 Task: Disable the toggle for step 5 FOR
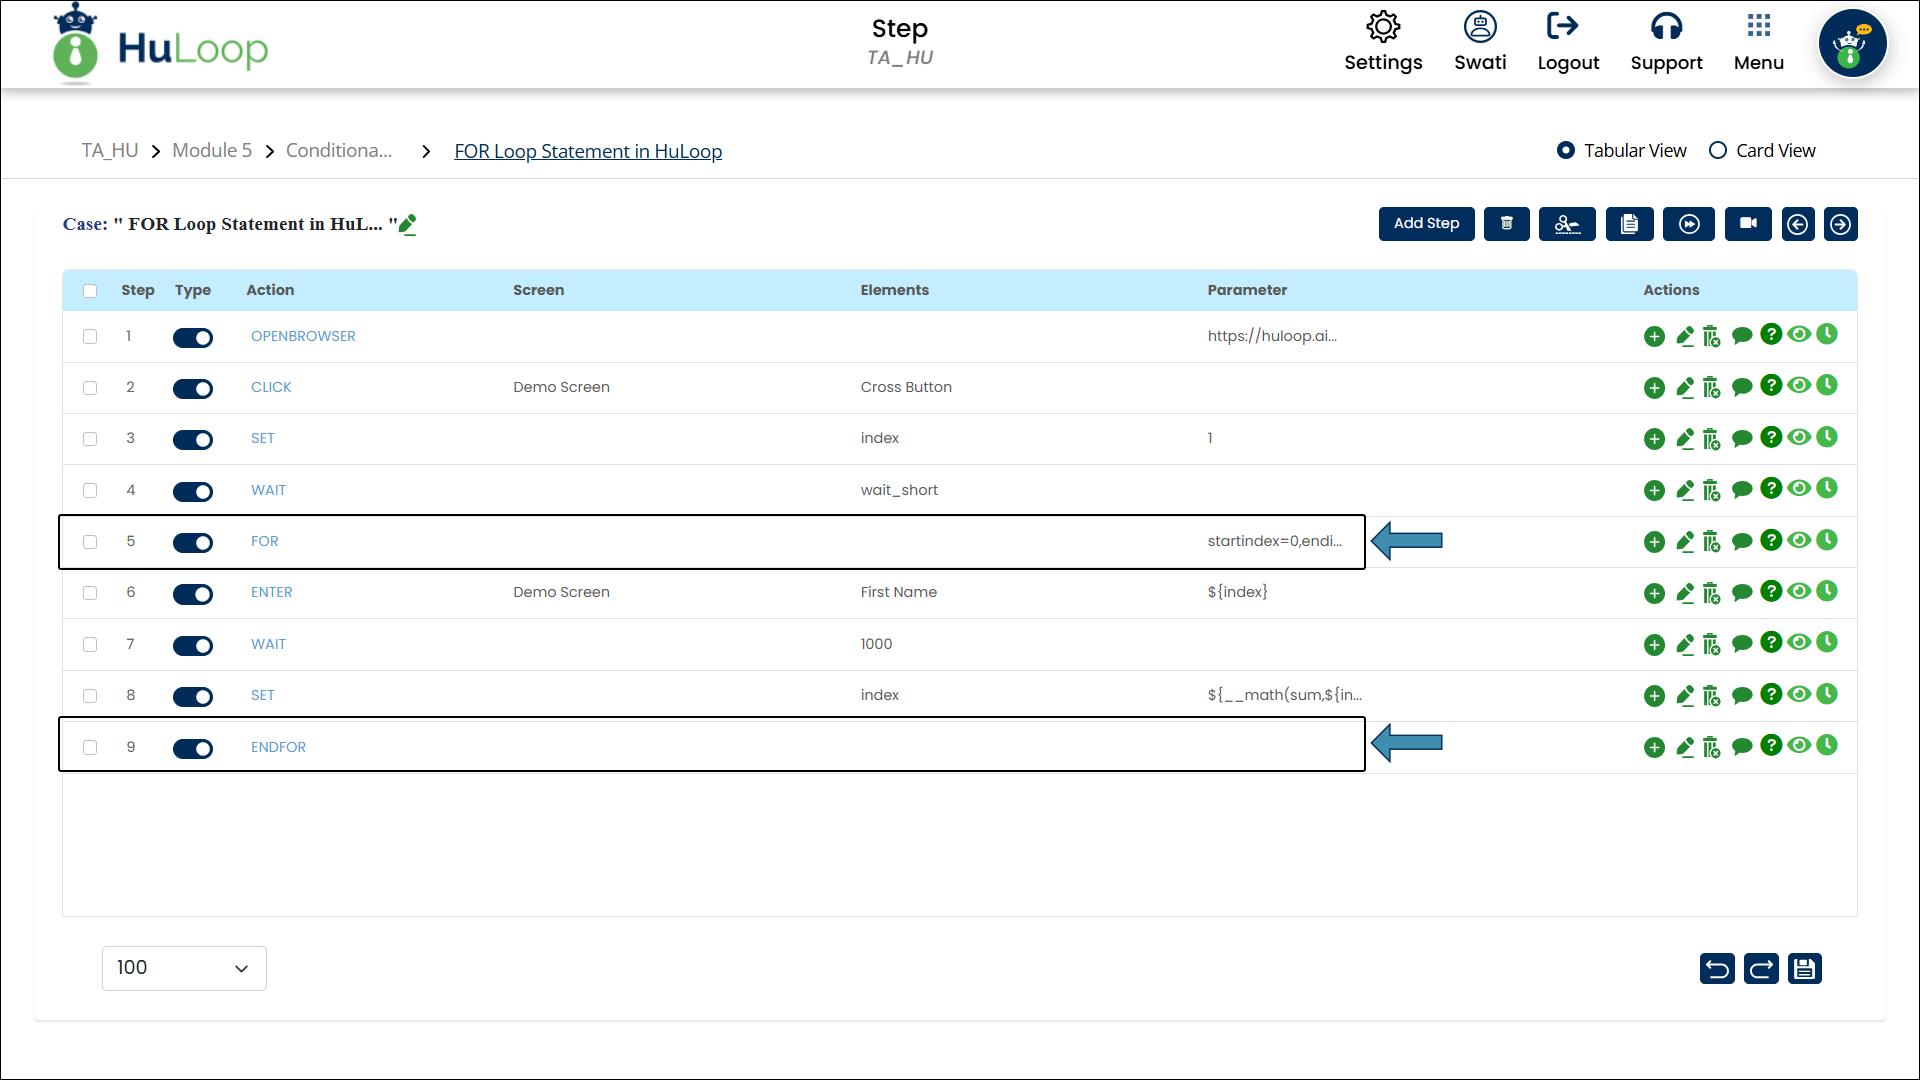click(x=193, y=542)
